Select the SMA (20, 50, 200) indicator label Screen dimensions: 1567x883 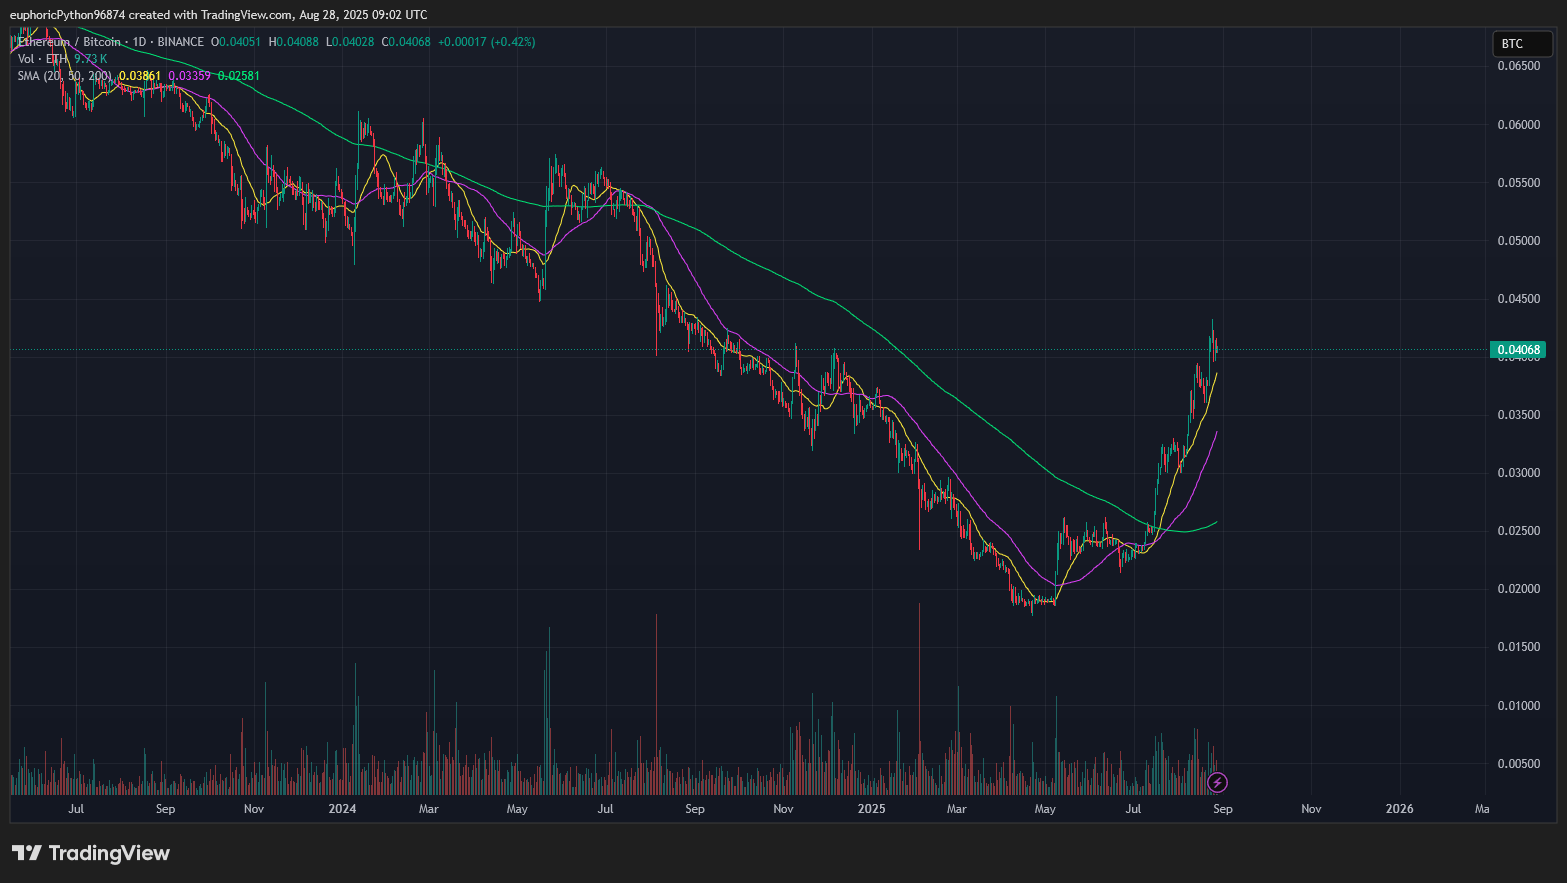(x=65, y=76)
